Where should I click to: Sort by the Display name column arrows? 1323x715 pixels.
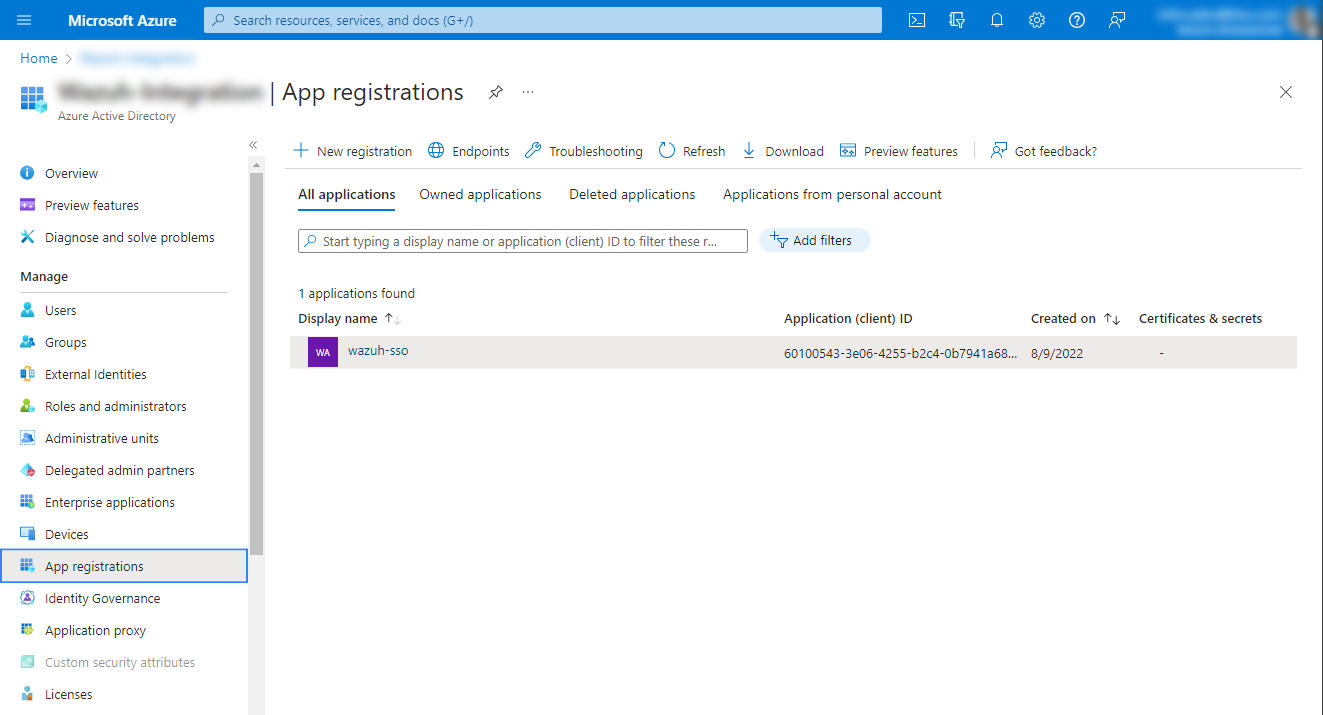(392, 318)
